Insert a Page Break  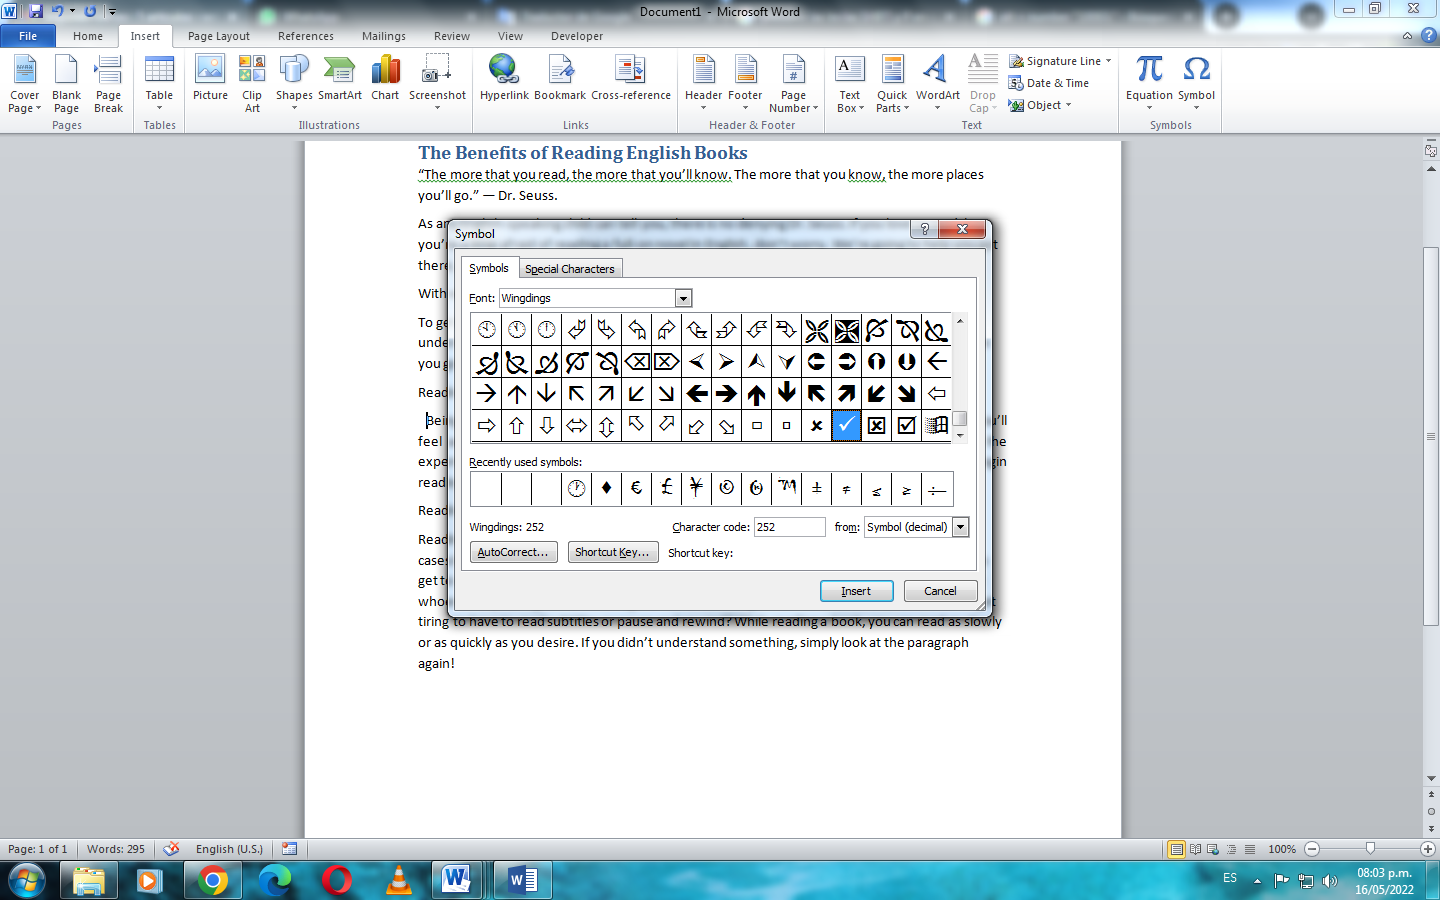(109, 84)
